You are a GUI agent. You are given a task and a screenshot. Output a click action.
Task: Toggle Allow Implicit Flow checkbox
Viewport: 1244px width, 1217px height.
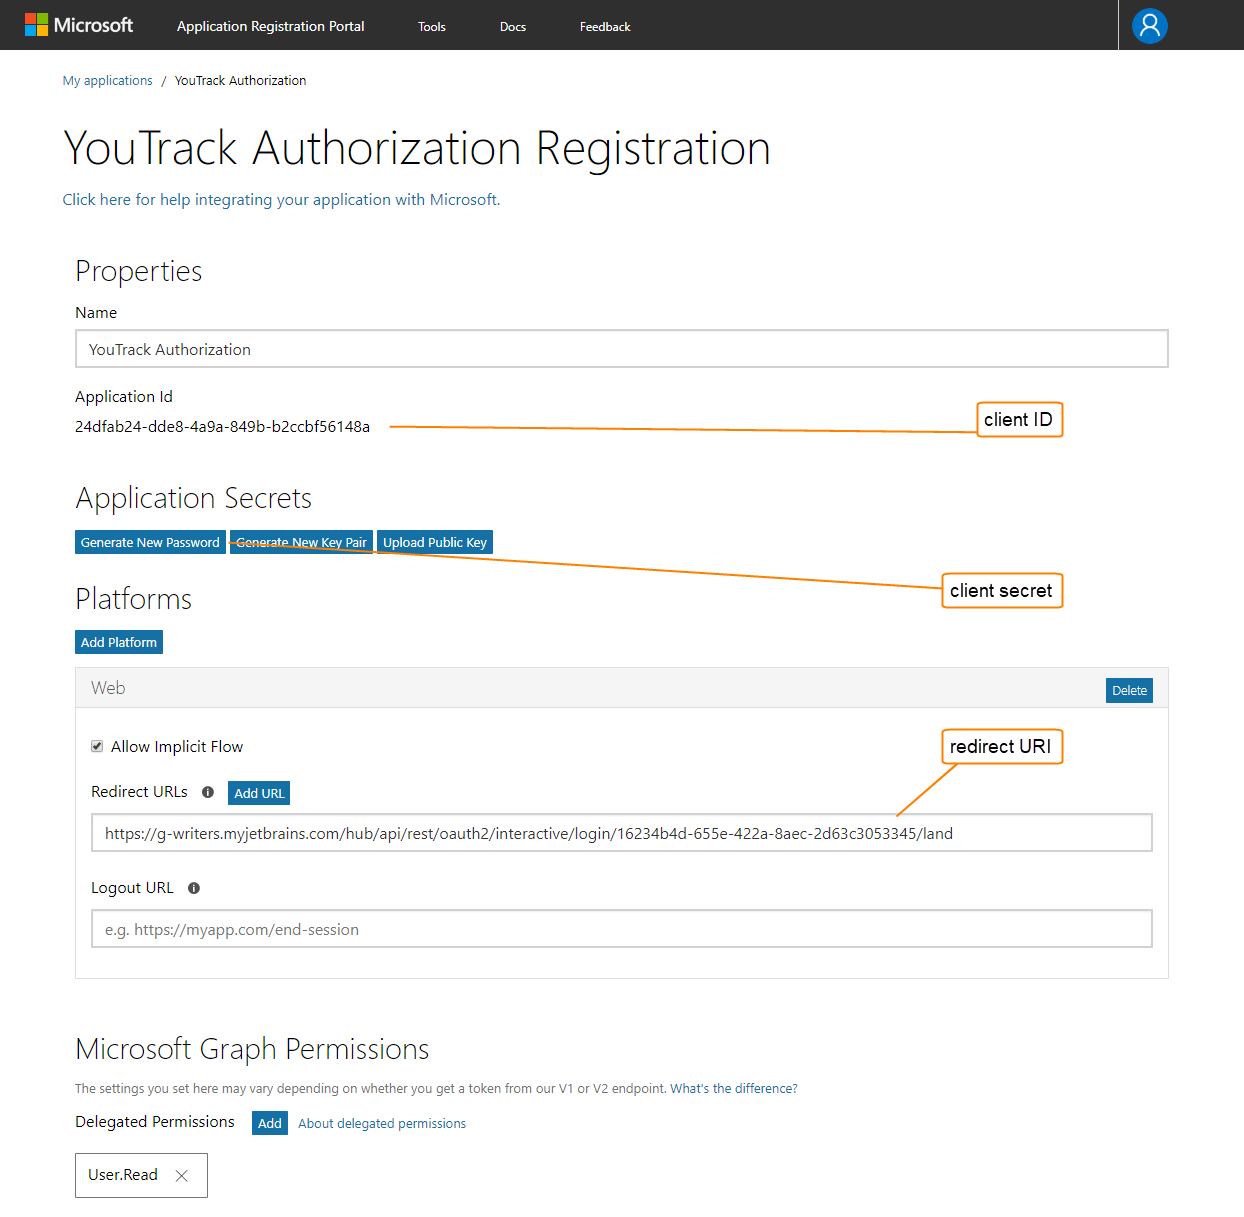click(x=97, y=746)
